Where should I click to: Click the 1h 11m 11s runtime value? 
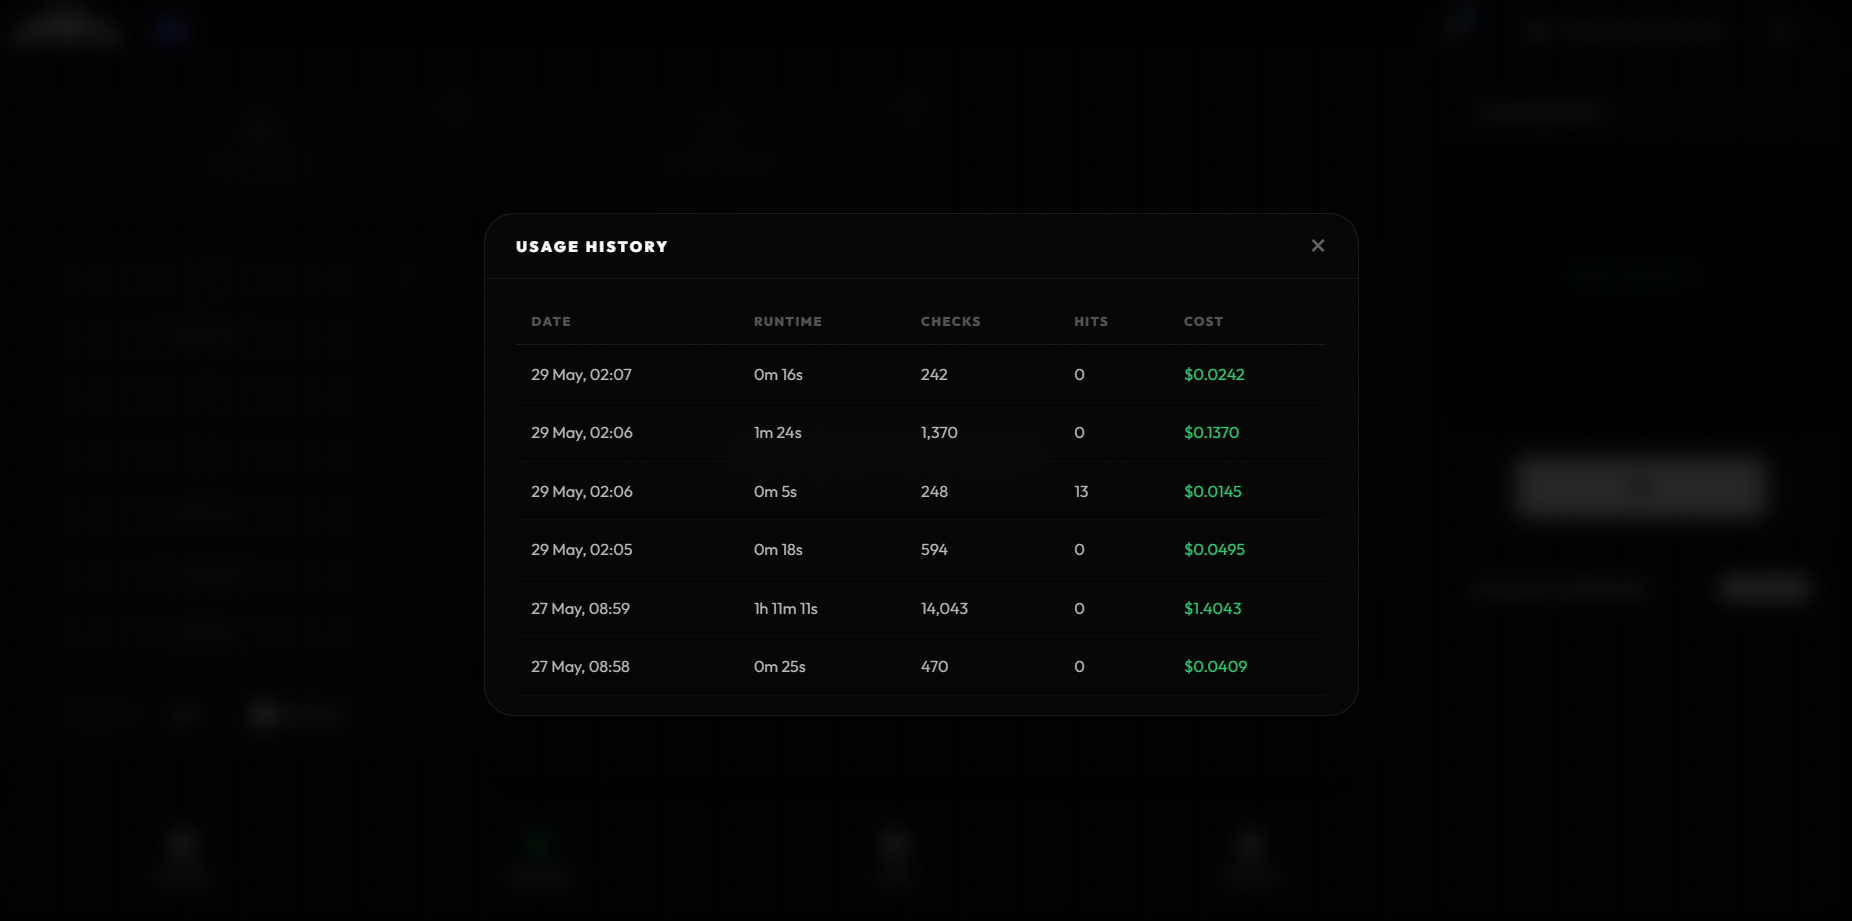tap(786, 609)
